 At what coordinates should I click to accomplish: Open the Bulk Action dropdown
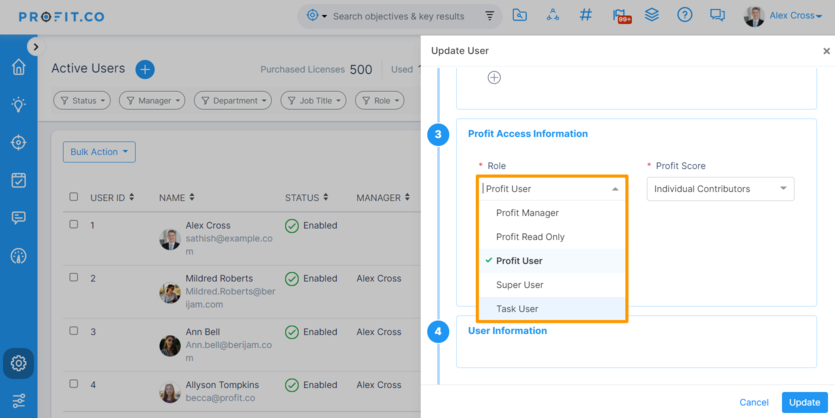(x=99, y=152)
